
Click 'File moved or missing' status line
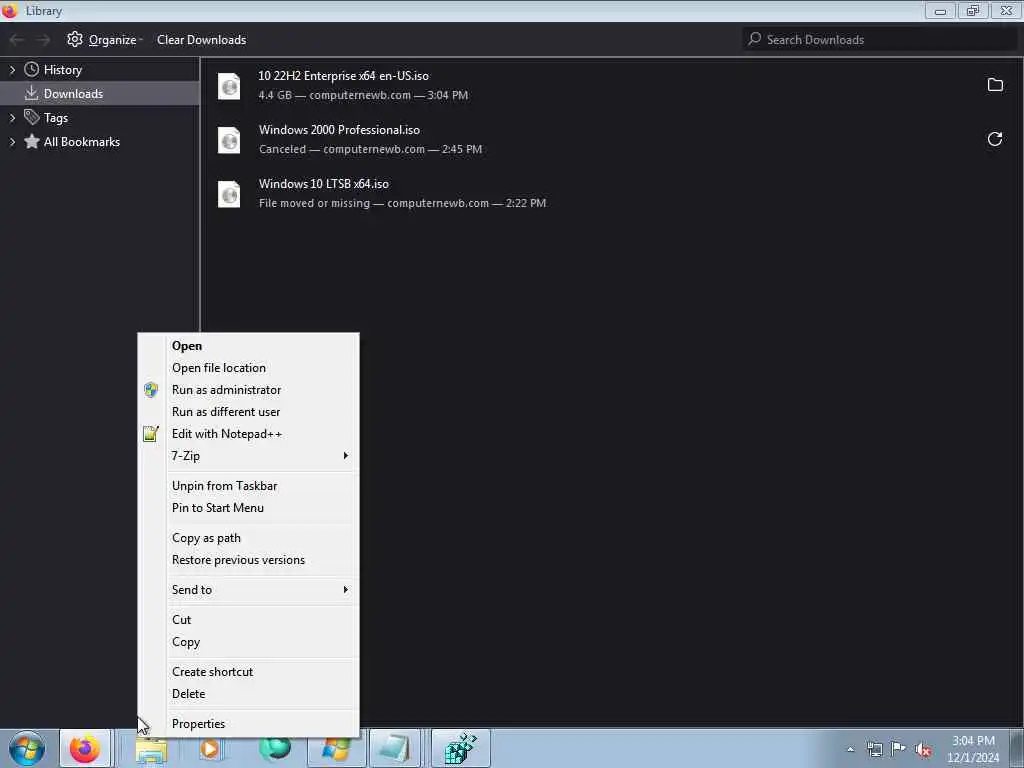click(402, 204)
